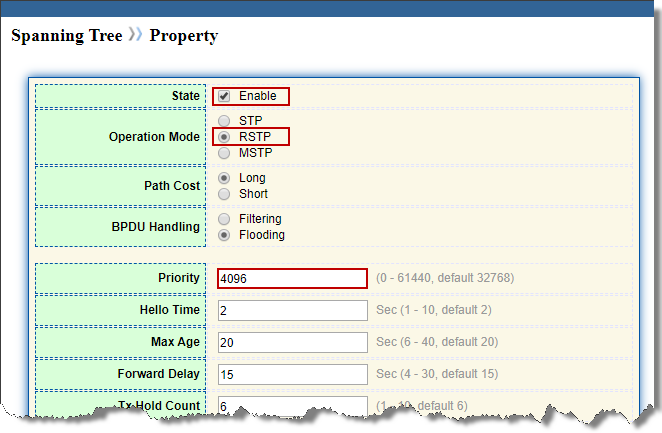Click the breadcrumb chevron separator icon
The image size is (662, 433).
coord(136,36)
